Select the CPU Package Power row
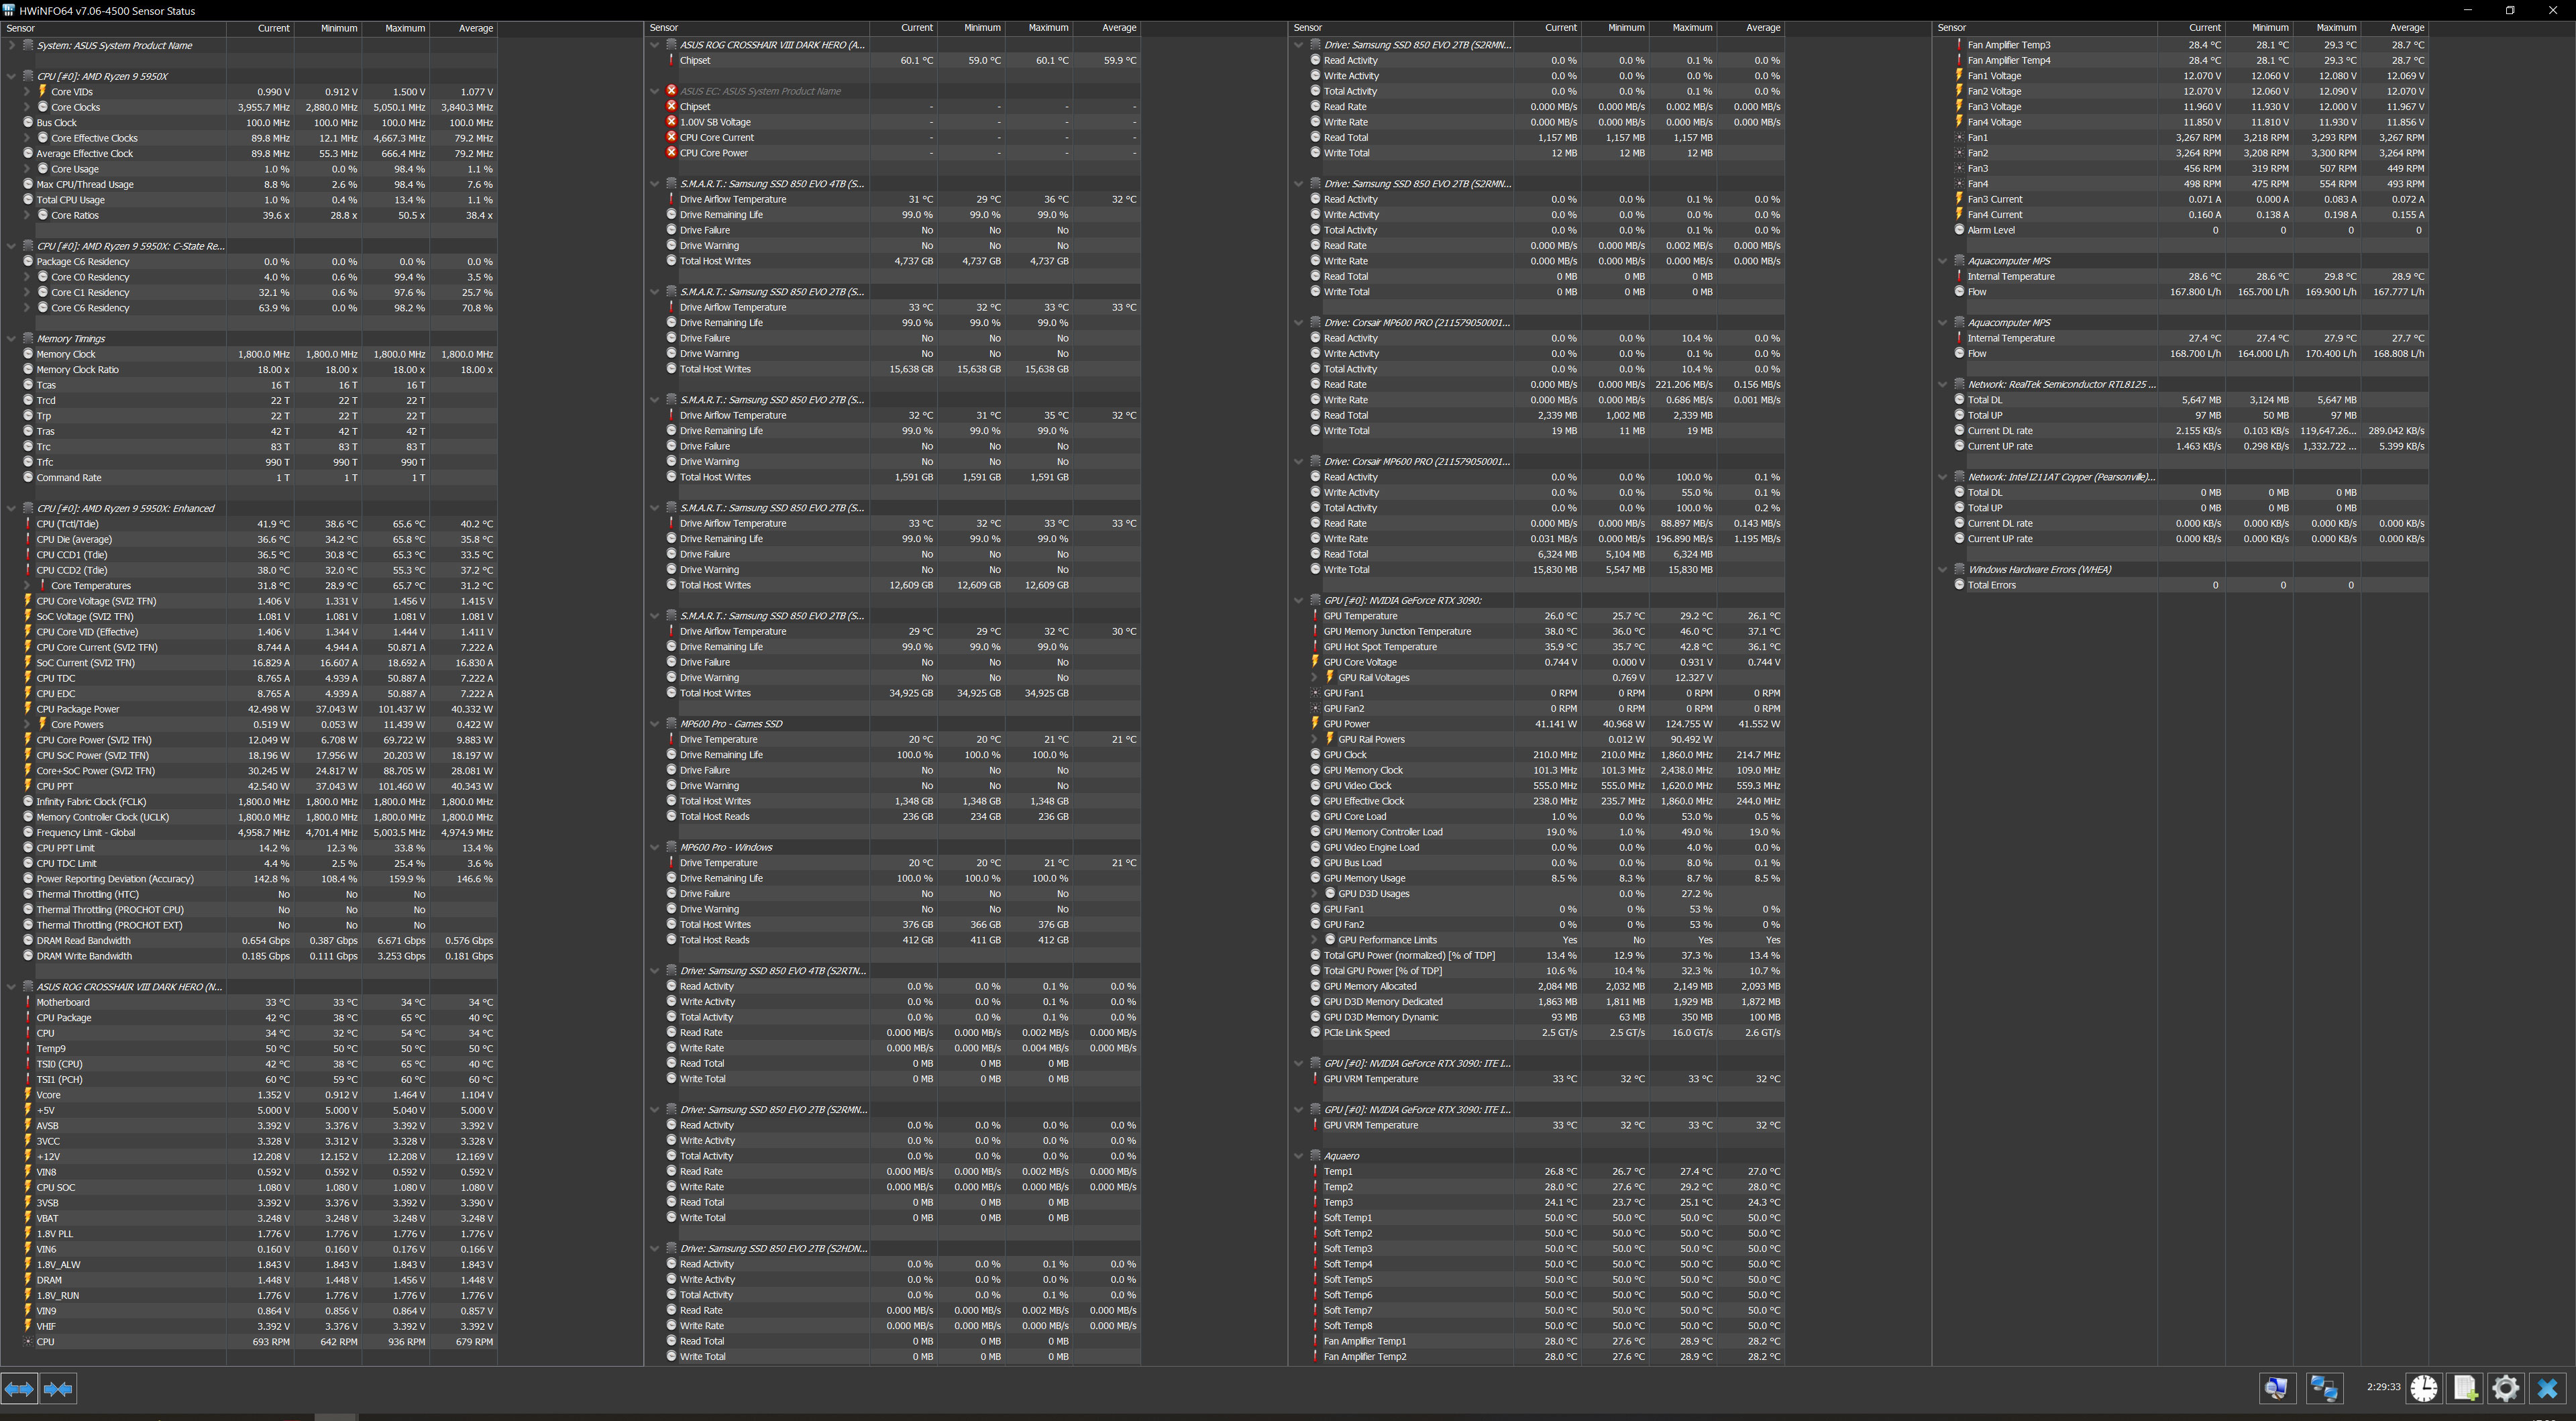 (x=78, y=709)
